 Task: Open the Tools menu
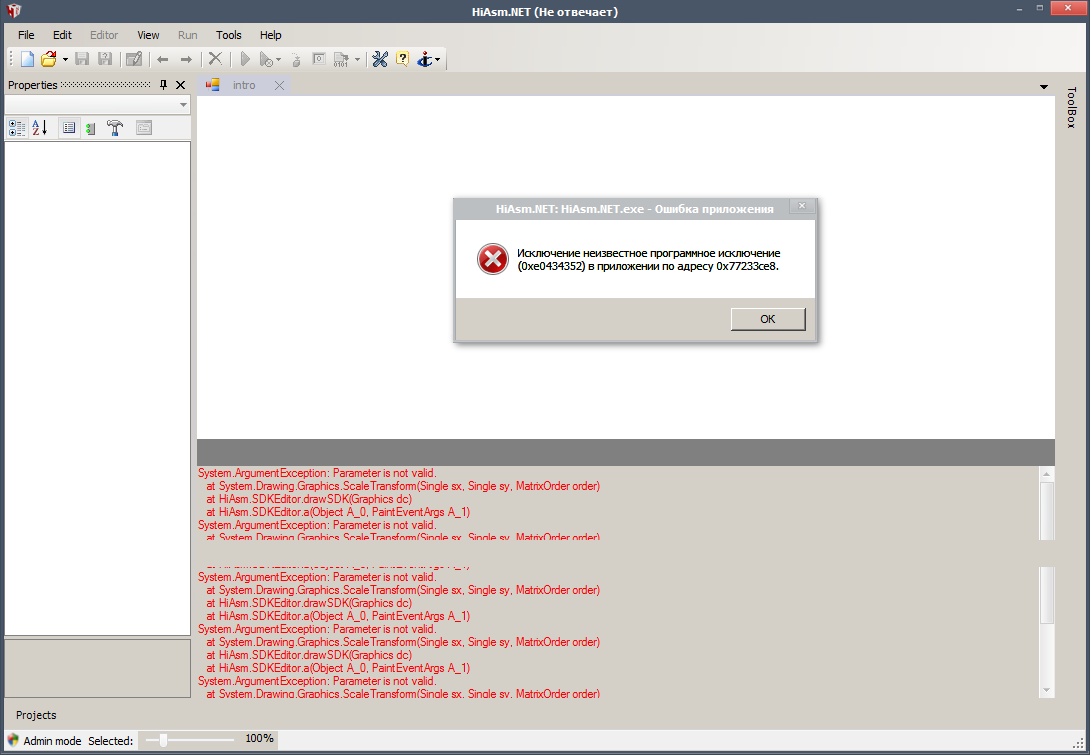(x=229, y=35)
